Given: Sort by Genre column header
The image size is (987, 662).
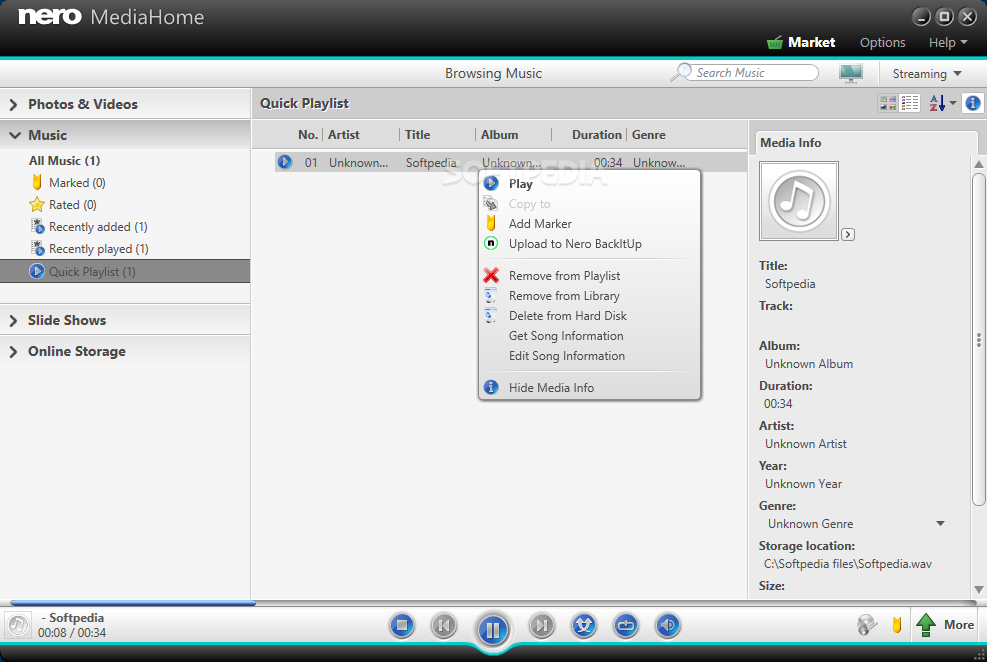Looking at the screenshot, I should coord(648,135).
